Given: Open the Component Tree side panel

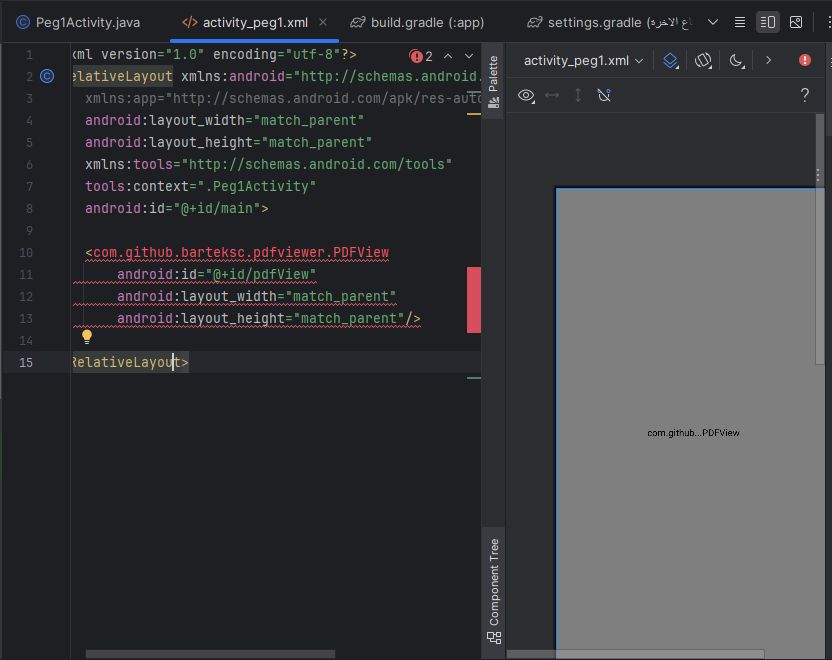Looking at the screenshot, I should (x=494, y=591).
